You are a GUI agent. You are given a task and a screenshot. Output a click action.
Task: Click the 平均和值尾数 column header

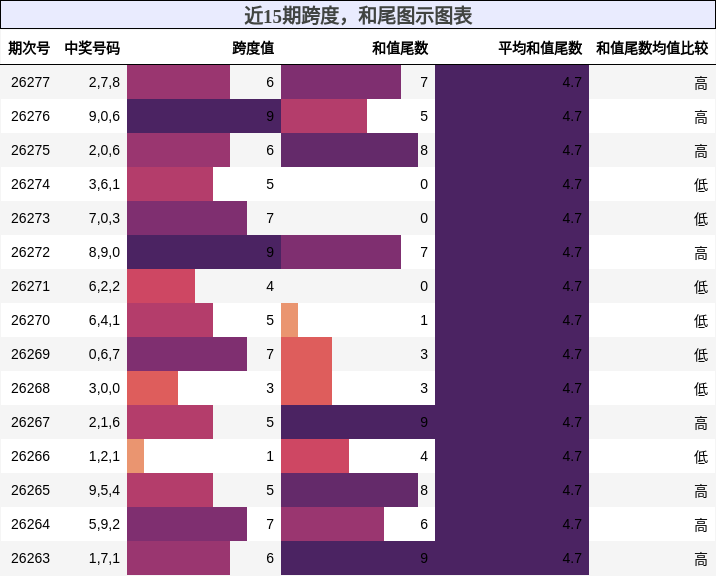pyautogui.click(x=540, y=48)
